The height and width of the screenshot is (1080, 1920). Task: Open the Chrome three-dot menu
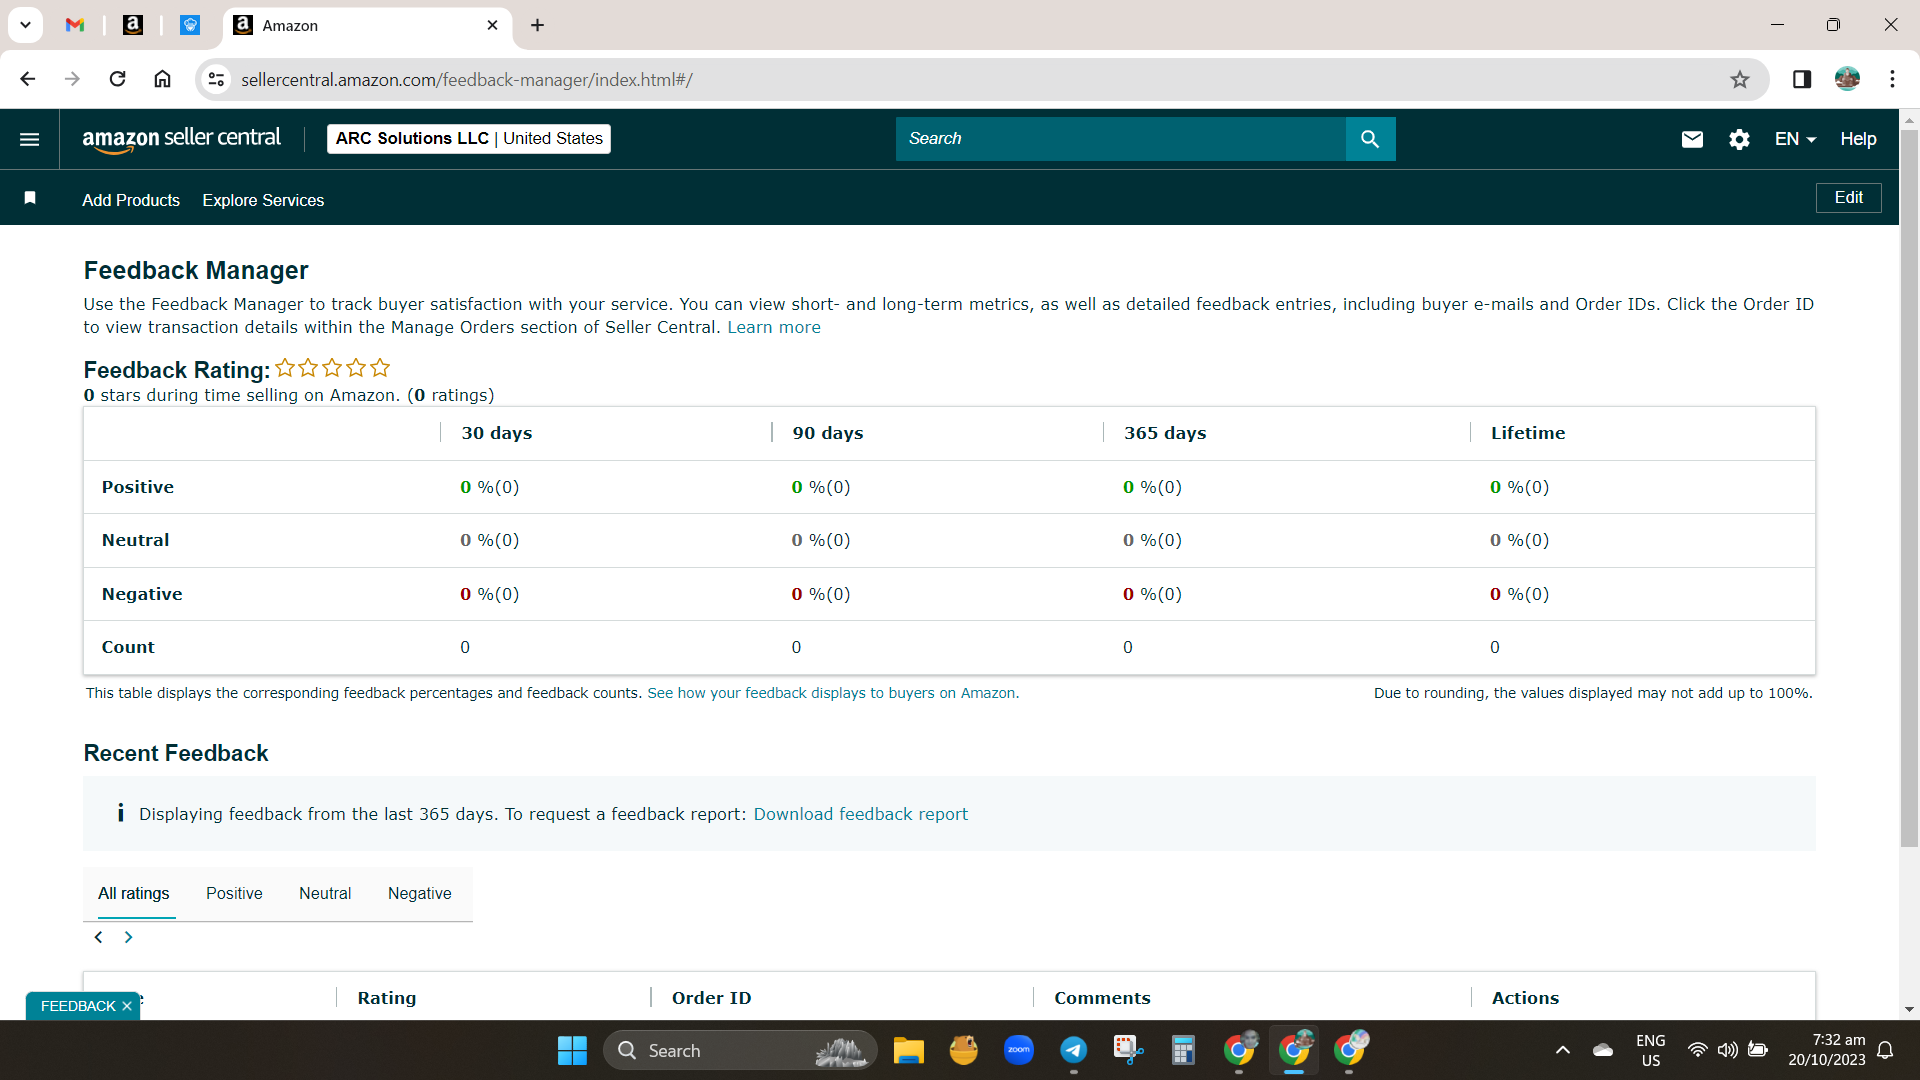(1892, 79)
